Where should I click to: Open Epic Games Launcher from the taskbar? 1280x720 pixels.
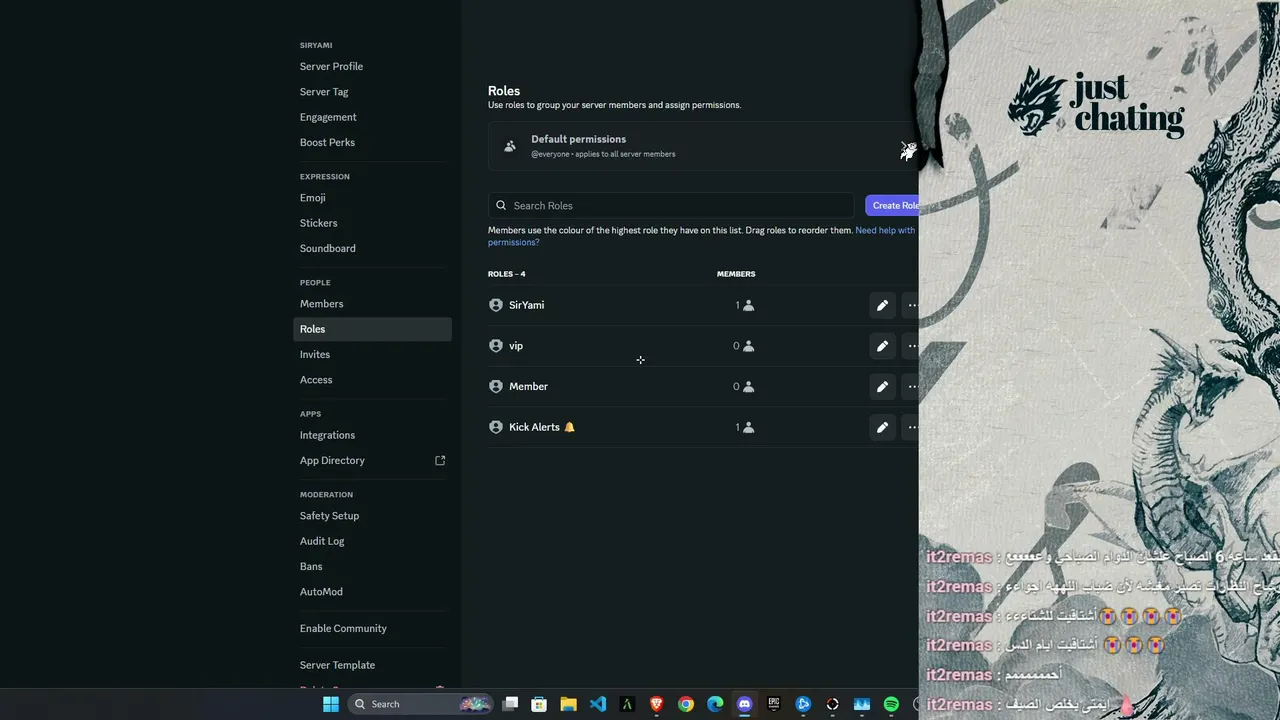(774, 704)
